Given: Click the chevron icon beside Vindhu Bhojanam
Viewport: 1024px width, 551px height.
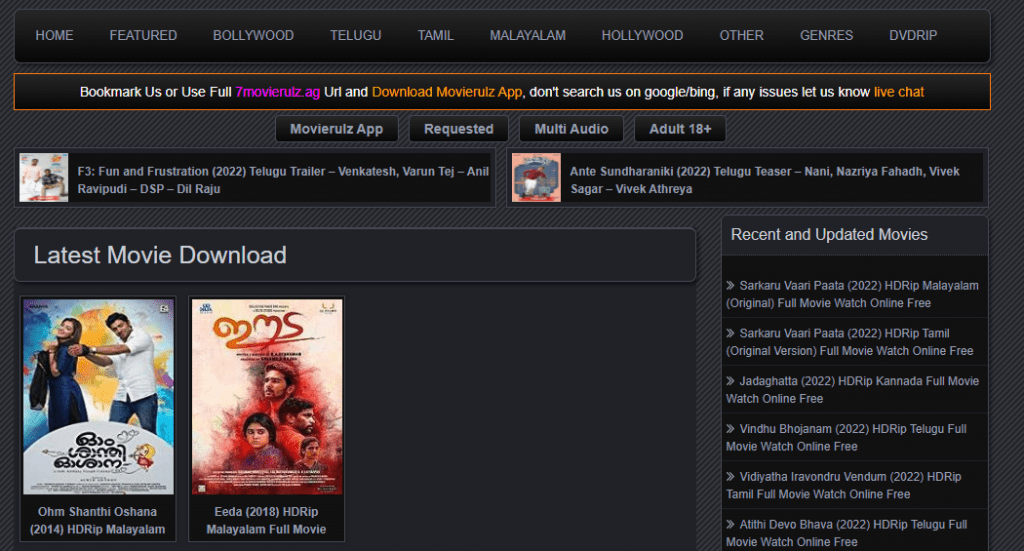Looking at the screenshot, I should coord(731,428).
